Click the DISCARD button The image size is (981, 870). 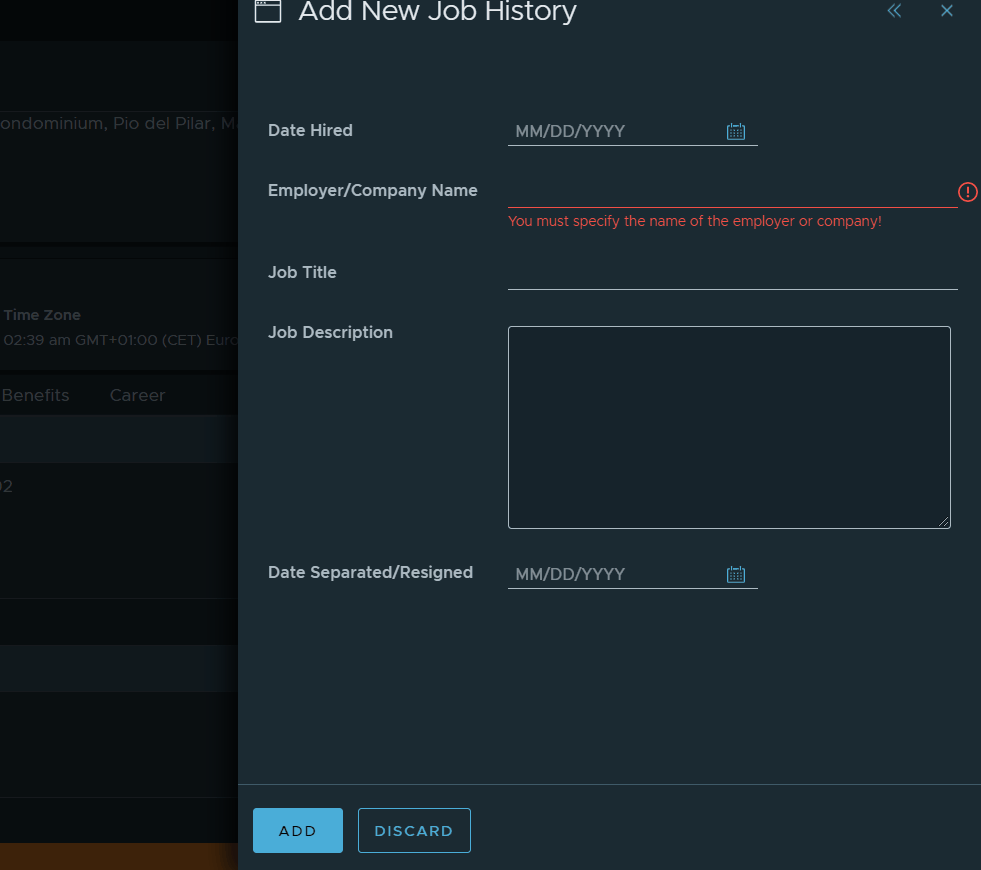tap(414, 831)
